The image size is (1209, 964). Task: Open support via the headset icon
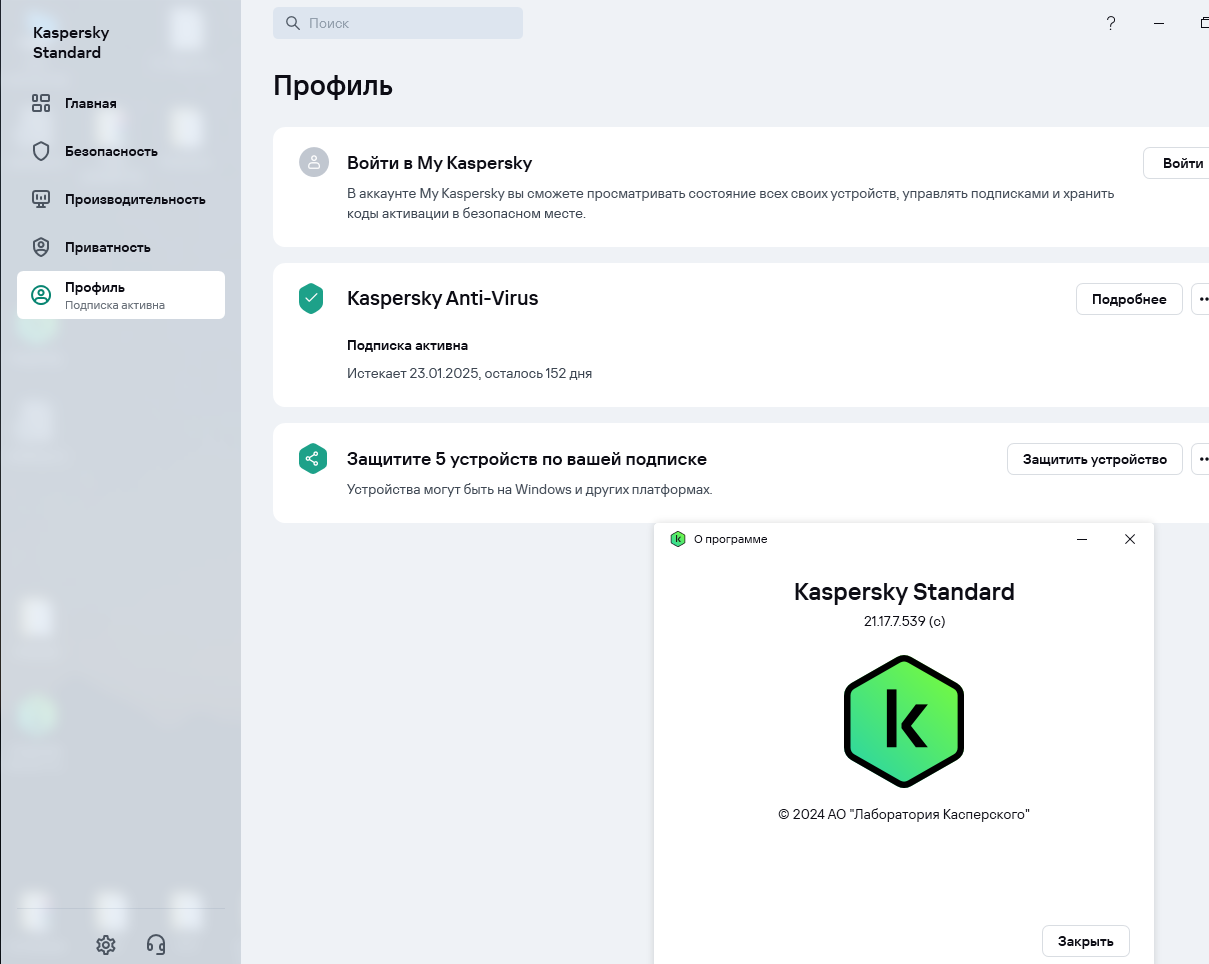pos(156,944)
